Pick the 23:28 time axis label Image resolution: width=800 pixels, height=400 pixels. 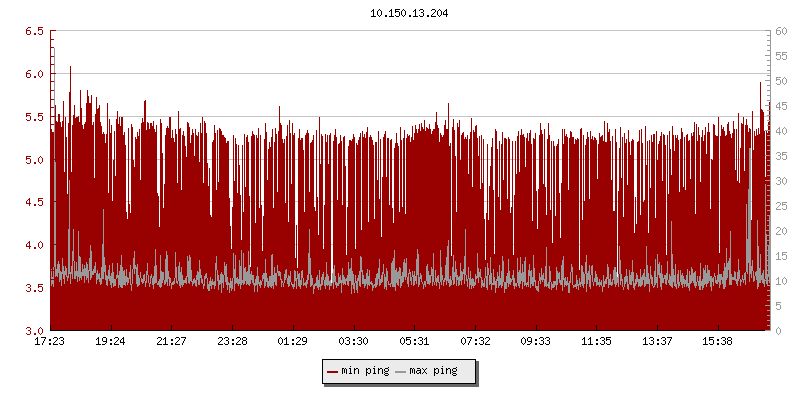(232, 341)
